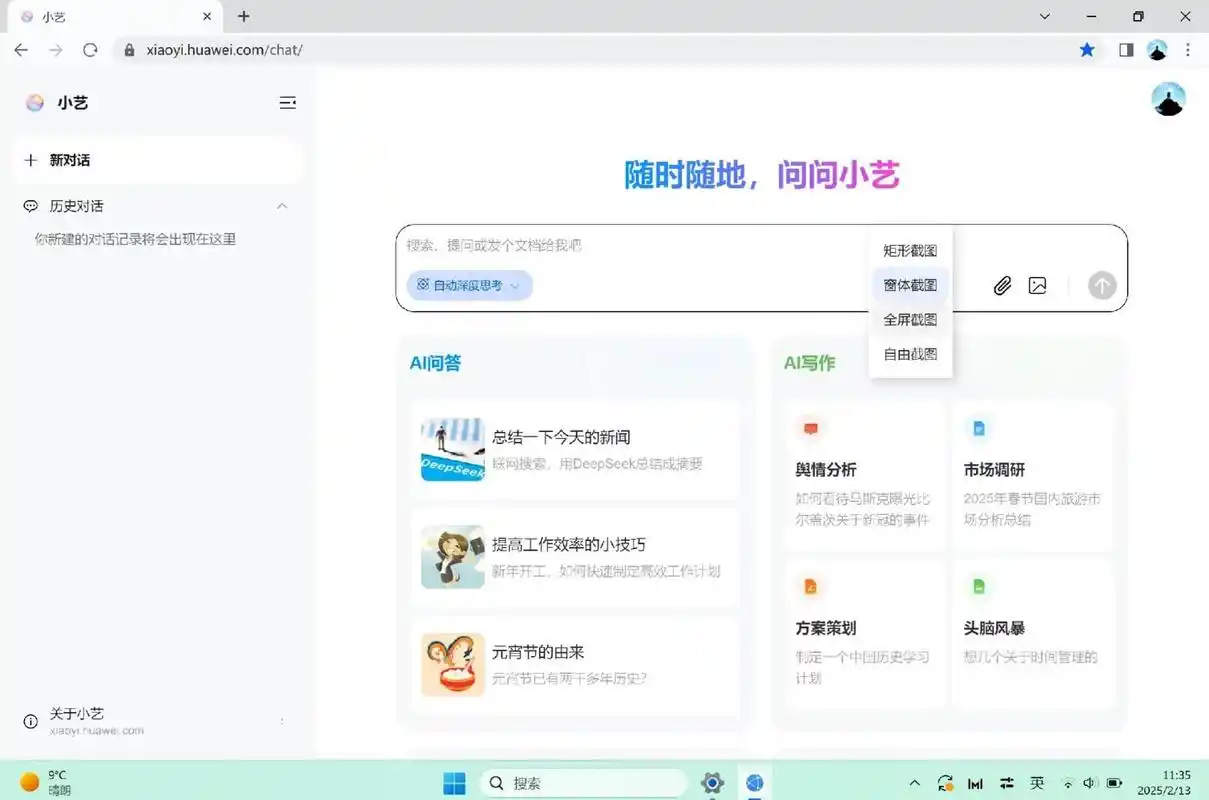Select 窗体截图 from screenshot menu
Viewport: 1209px width, 800px height.
pyautogui.click(x=910, y=285)
